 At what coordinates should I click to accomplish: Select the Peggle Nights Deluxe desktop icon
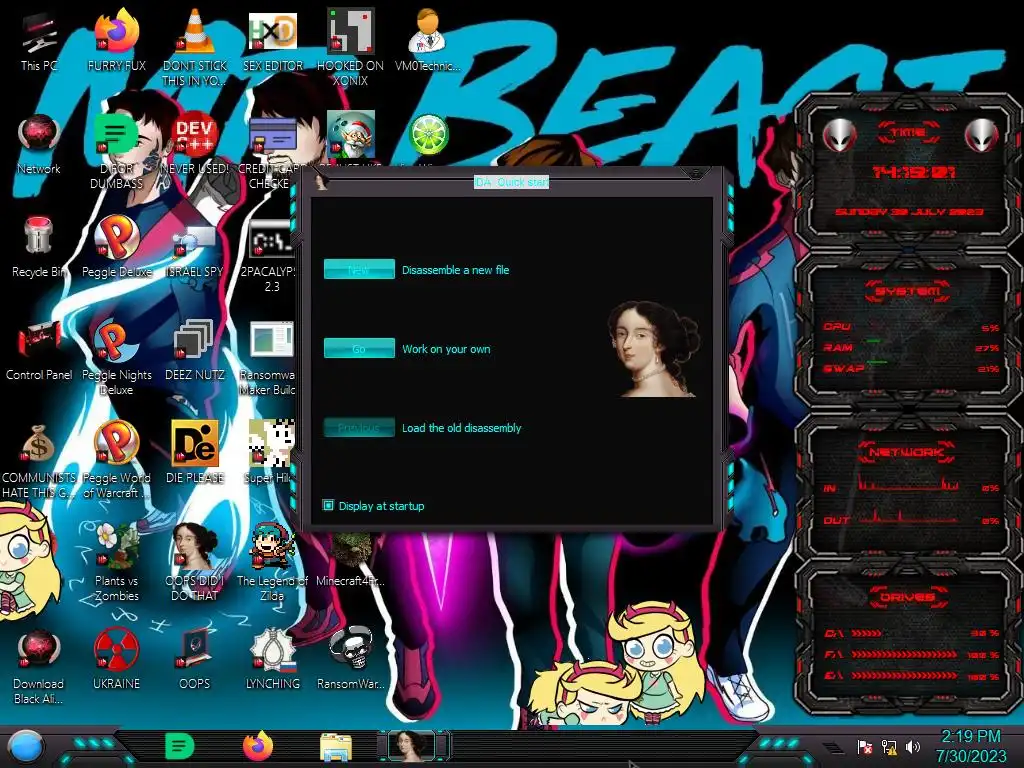[x=117, y=357]
